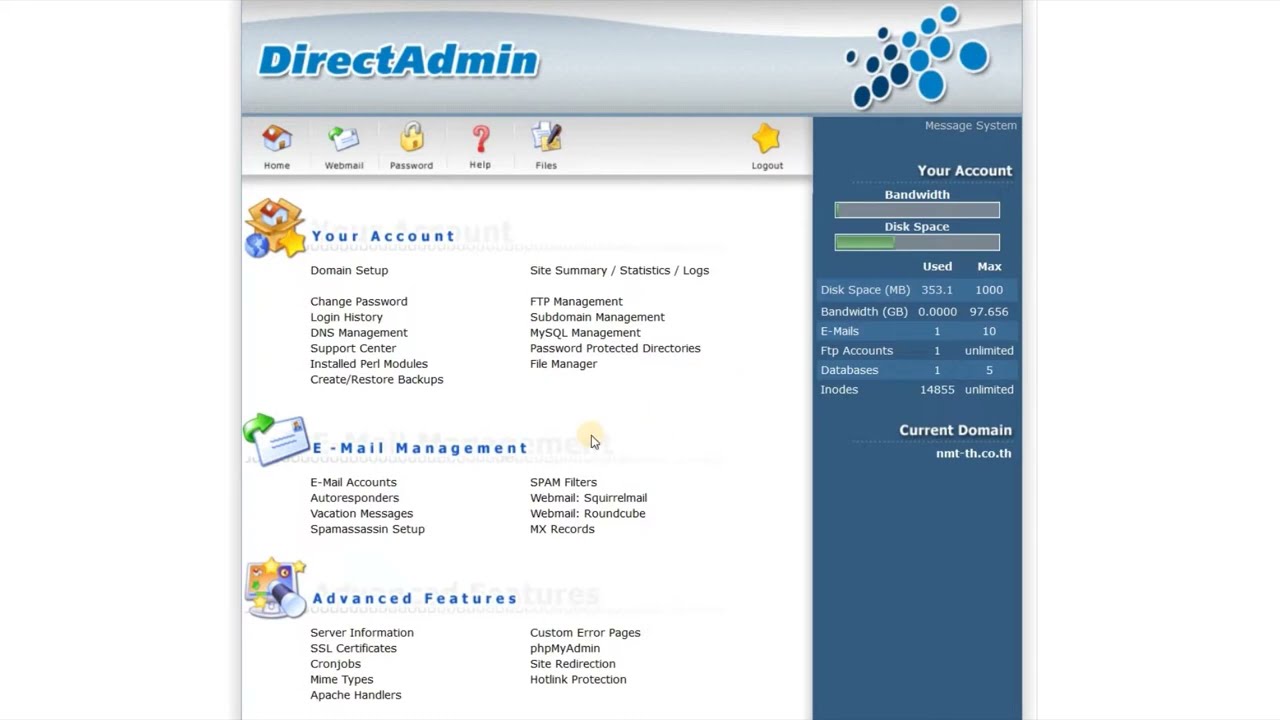Launch phpMyAdmin
This screenshot has height=720, width=1280.
point(565,648)
